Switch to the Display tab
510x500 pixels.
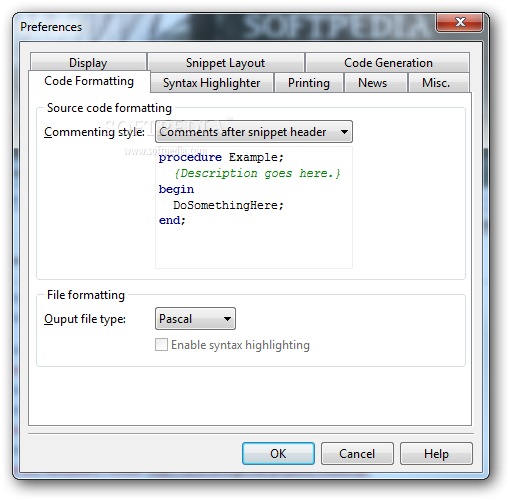pos(88,63)
